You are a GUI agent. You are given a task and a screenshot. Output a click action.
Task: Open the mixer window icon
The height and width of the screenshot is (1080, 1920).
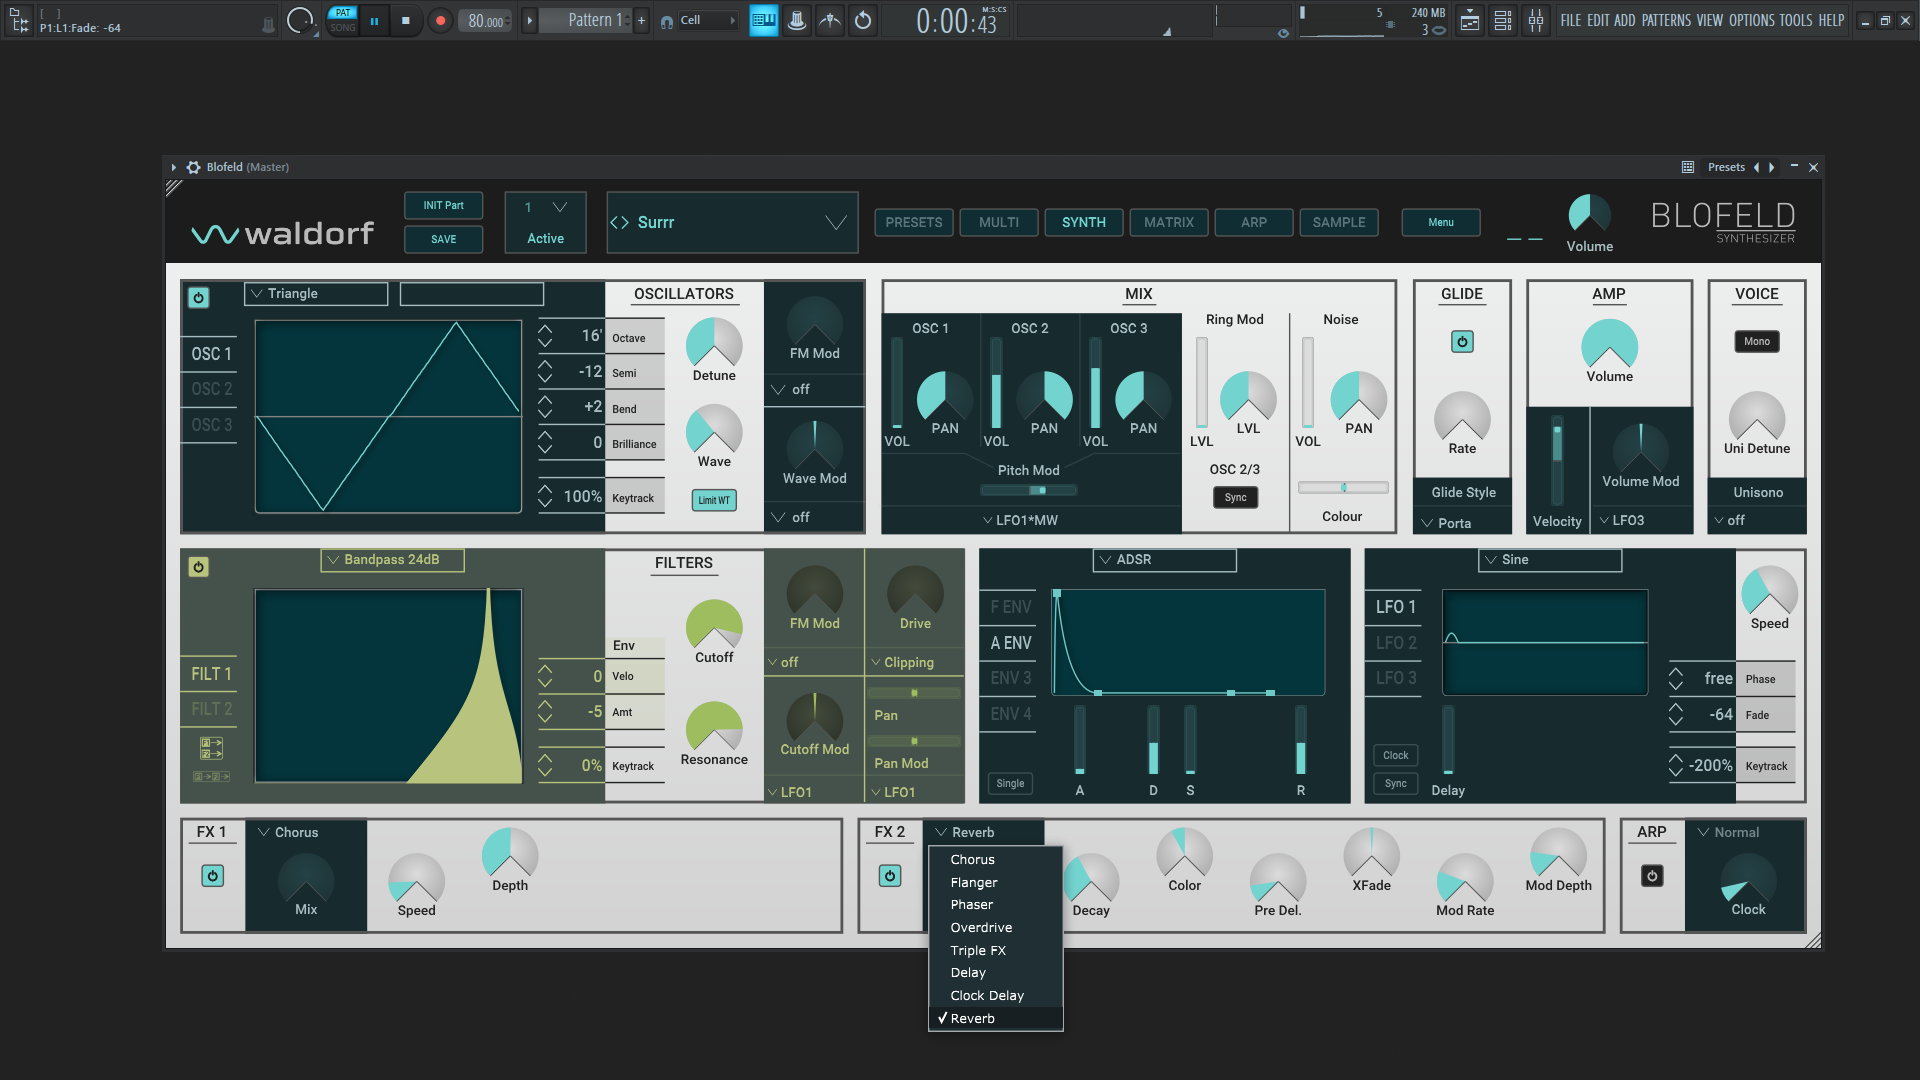click(x=1536, y=20)
